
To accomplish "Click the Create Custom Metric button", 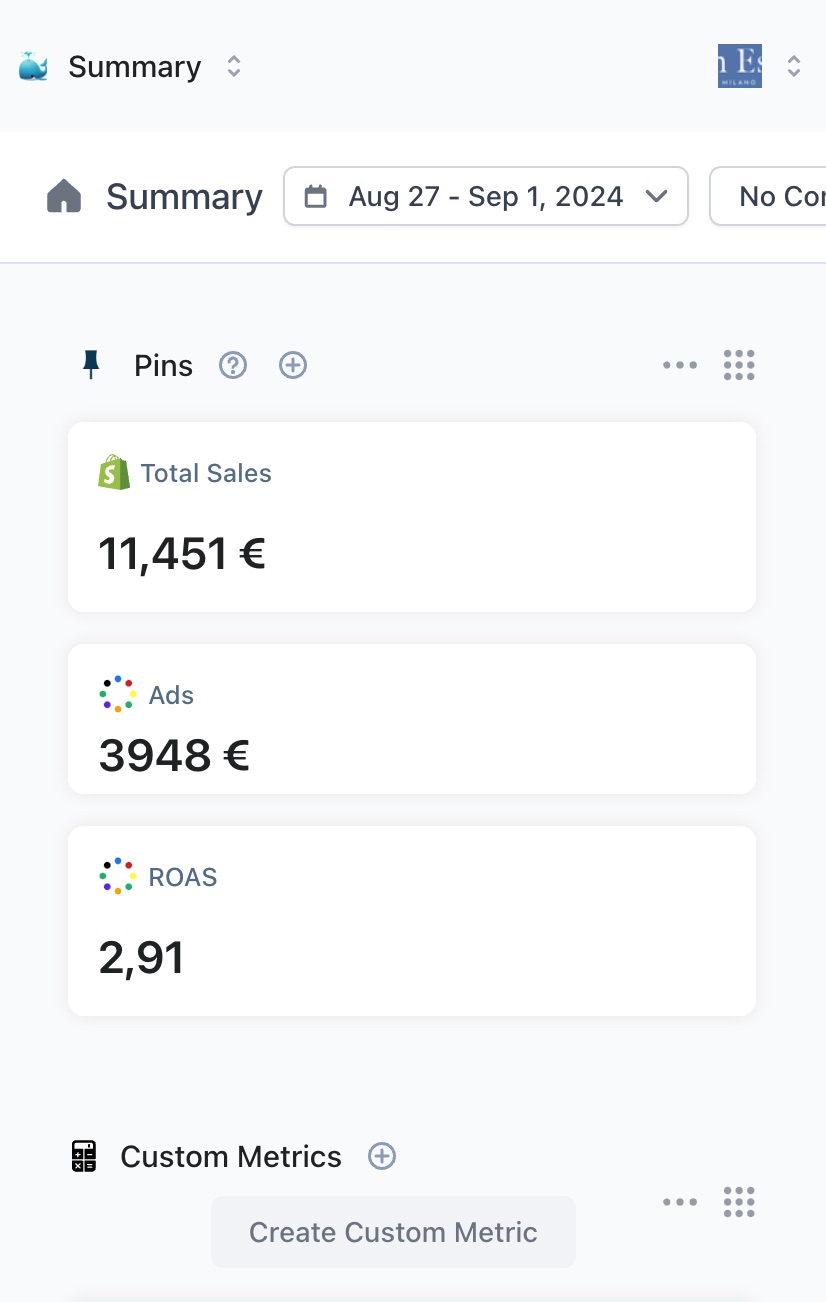I will pyautogui.click(x=393, y=1232).
